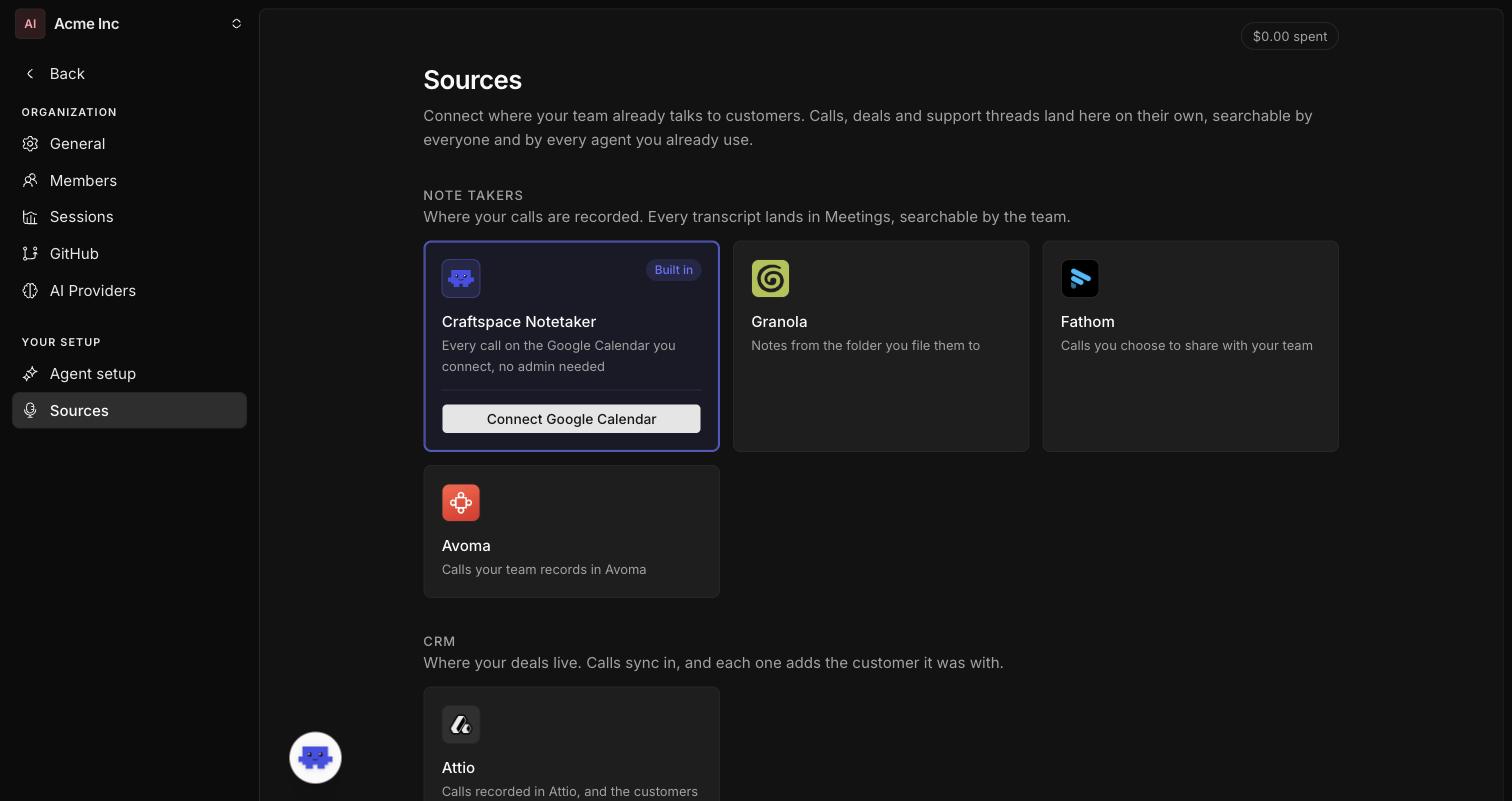Open the Agent setup page
1512x801 pixels.
(129, 374)
